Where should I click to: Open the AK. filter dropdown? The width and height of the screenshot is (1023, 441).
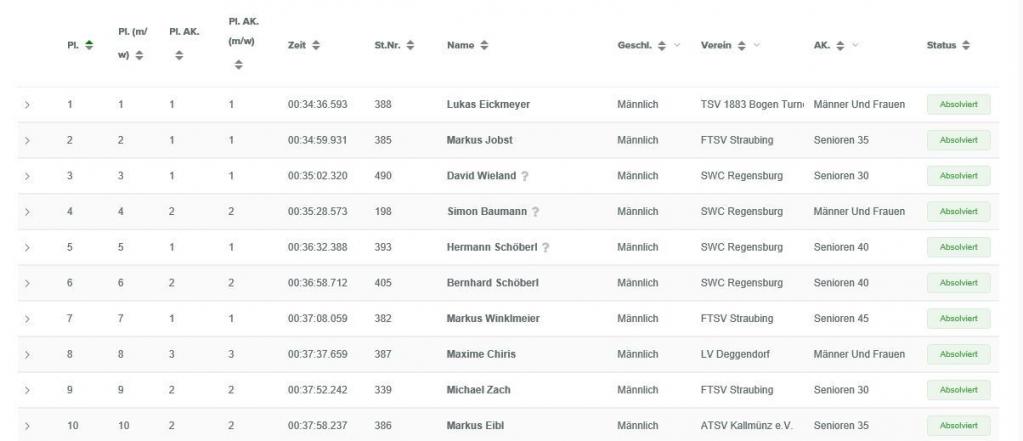(857, 46)
